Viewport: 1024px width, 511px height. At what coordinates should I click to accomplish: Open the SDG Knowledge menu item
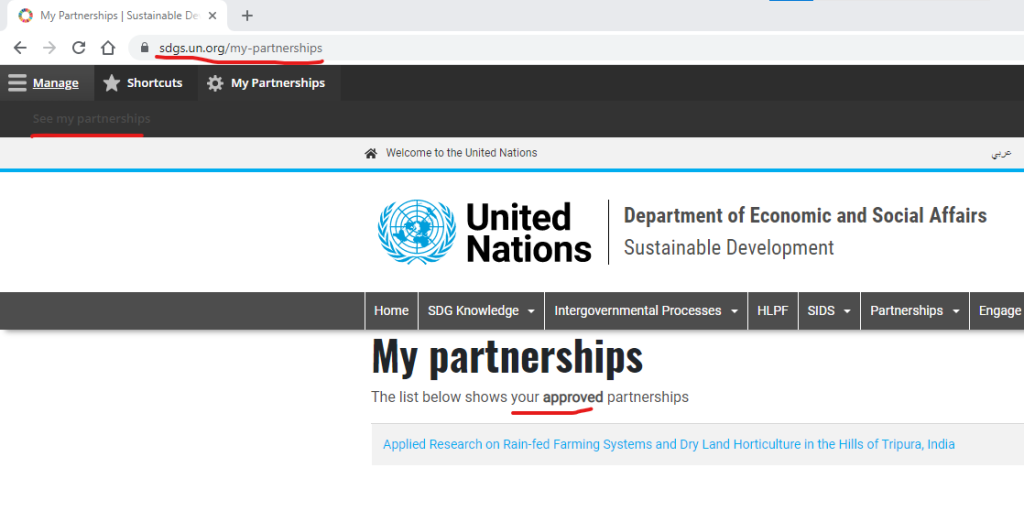click(x=473, y=311)
